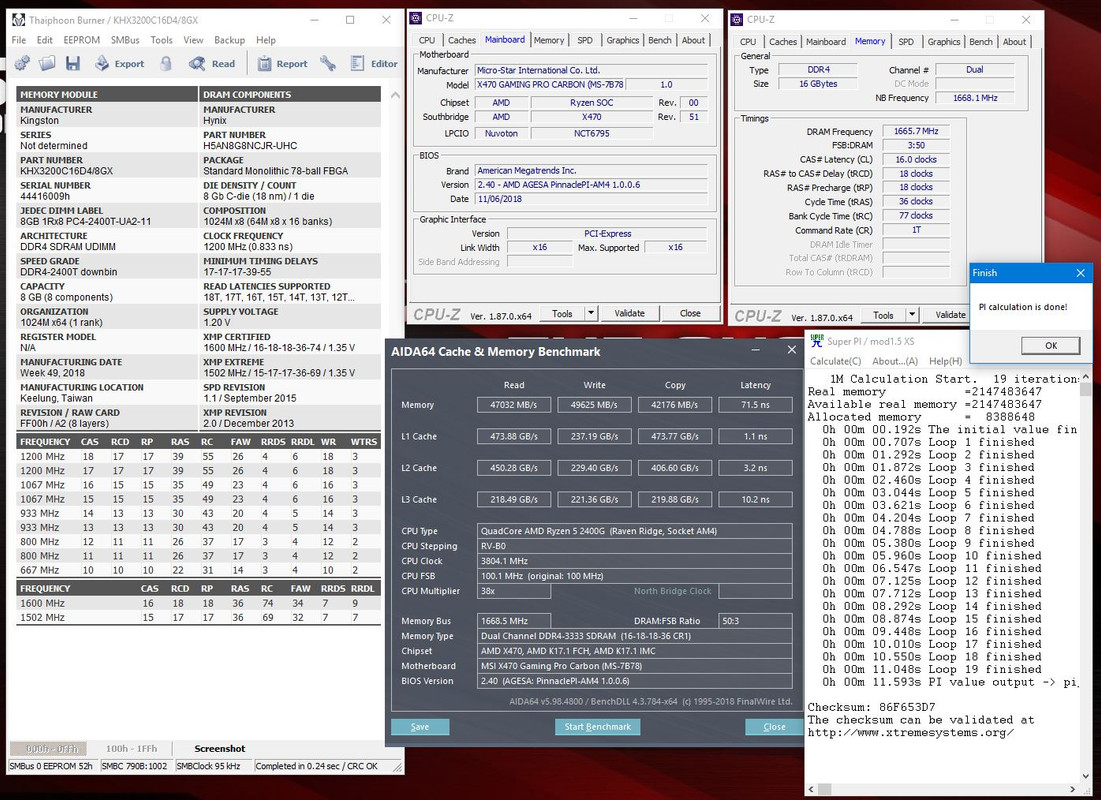Click the scroll-up arrow in Thaiphoon Burner

point(395,94)
